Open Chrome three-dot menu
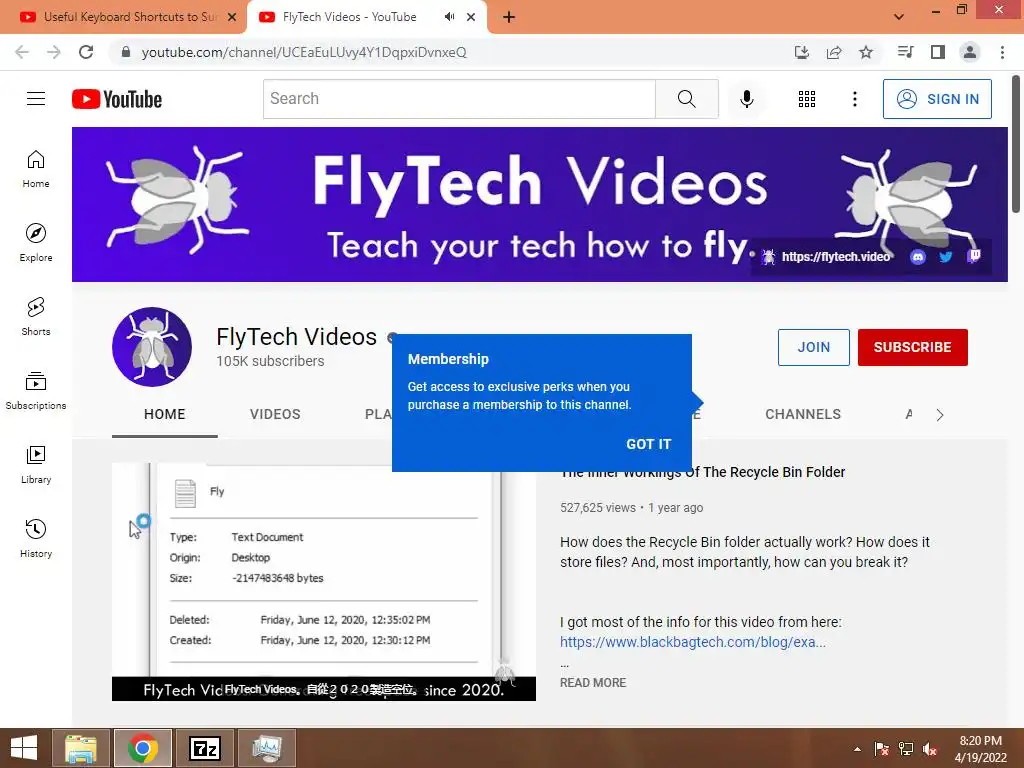 point(1002,52)
